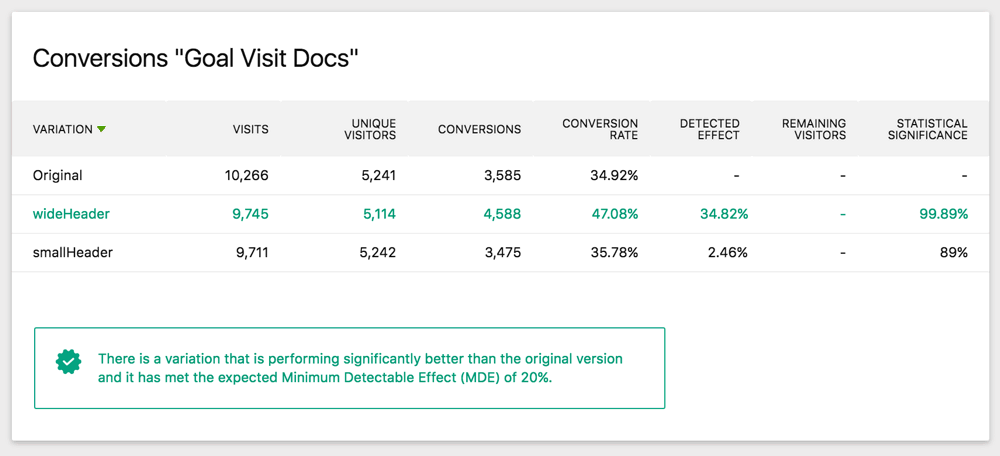
Task: Open the smallHeader variation
Action: 72,252
